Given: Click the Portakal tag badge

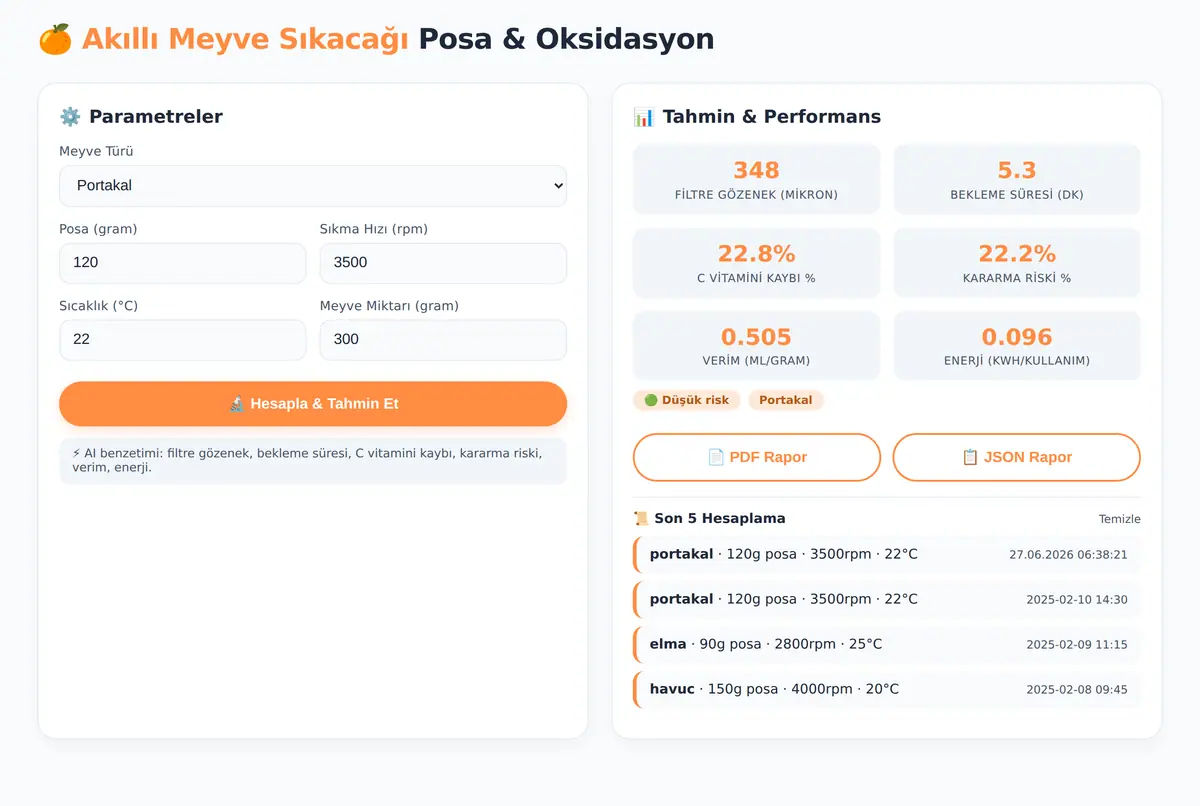Looking at the screenshot, I should tap(786, 400).
